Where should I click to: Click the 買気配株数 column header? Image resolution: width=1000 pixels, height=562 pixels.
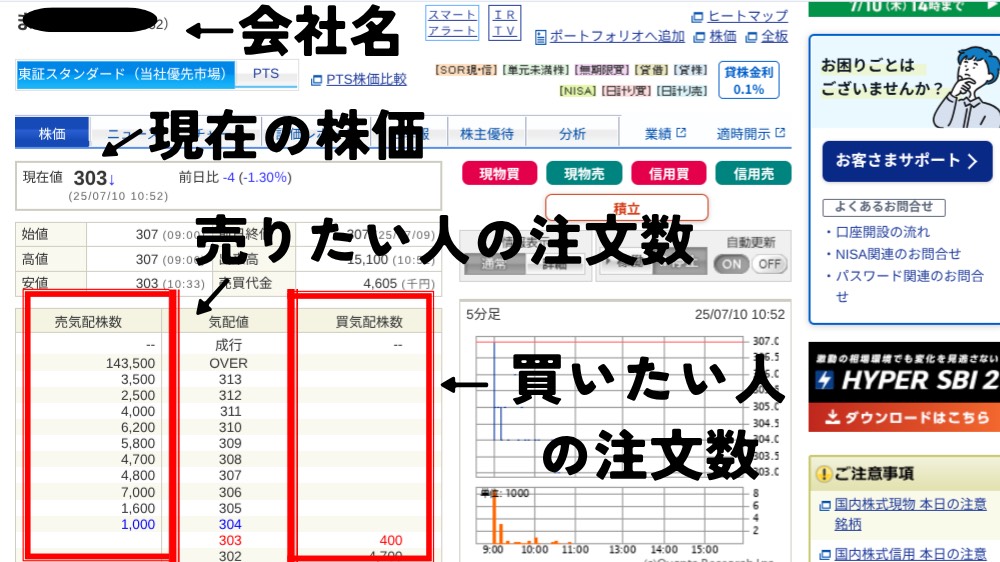click(369, 322)
